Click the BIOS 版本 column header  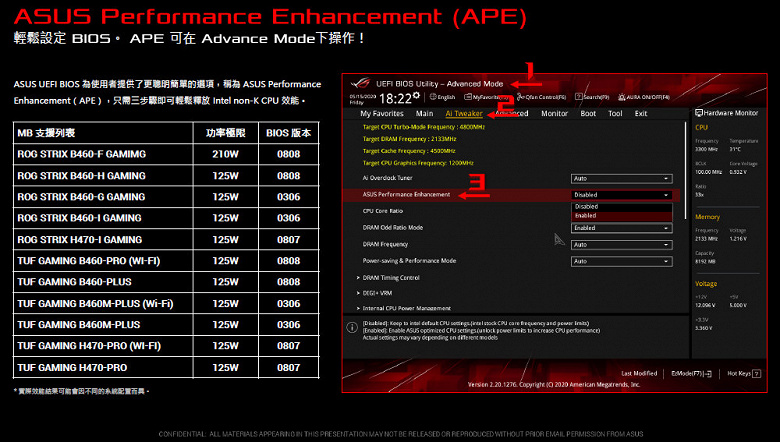click(289, 133)
